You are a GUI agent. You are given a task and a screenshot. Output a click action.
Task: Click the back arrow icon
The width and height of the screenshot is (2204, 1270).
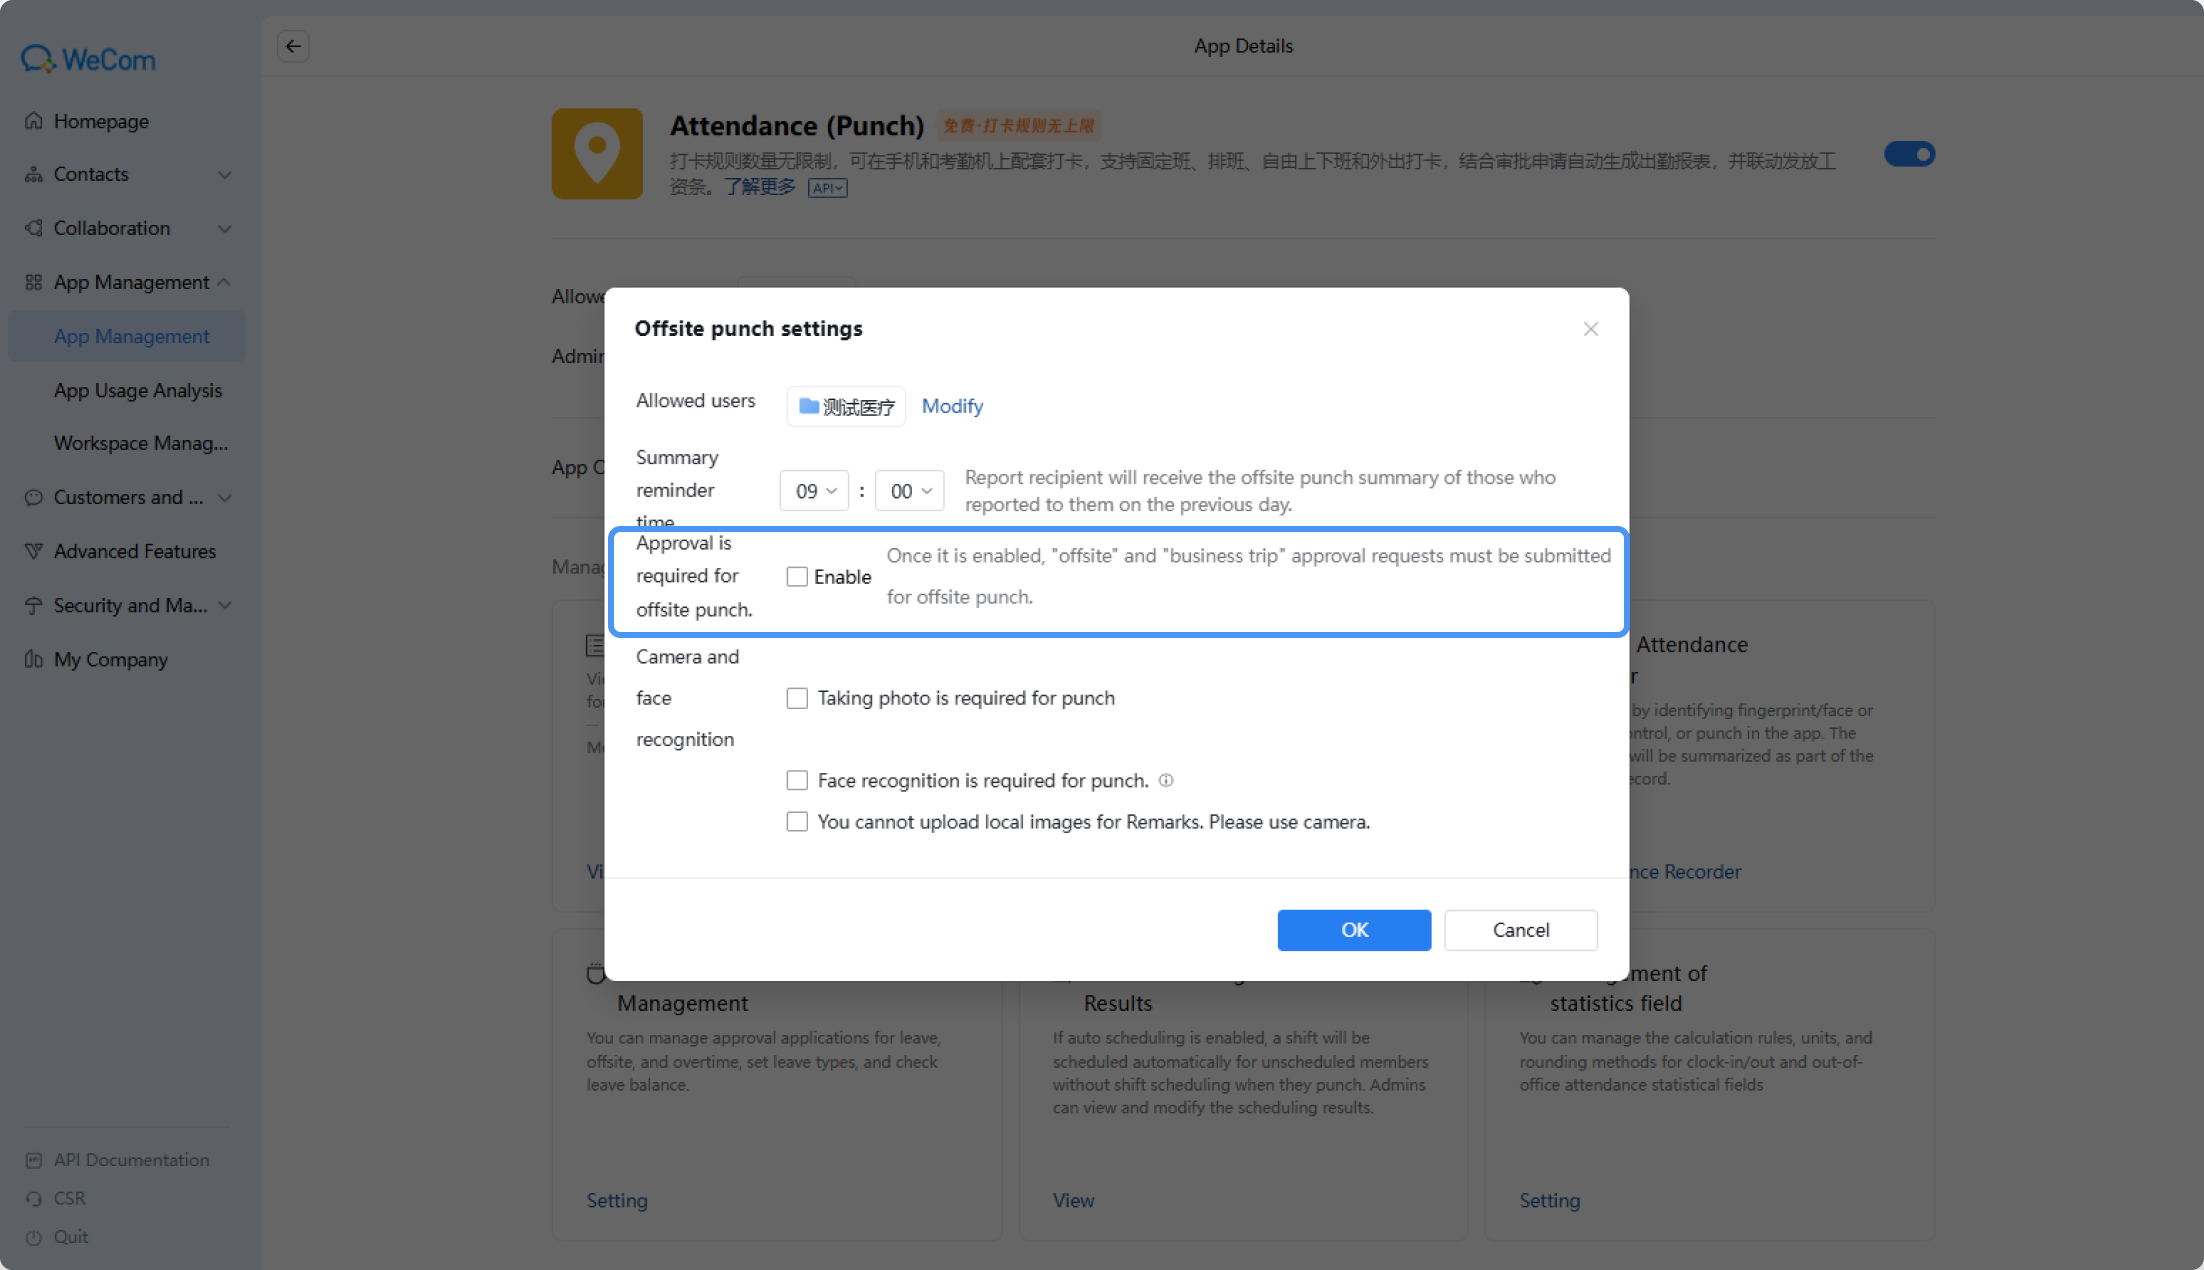click(x=293, y=46)
